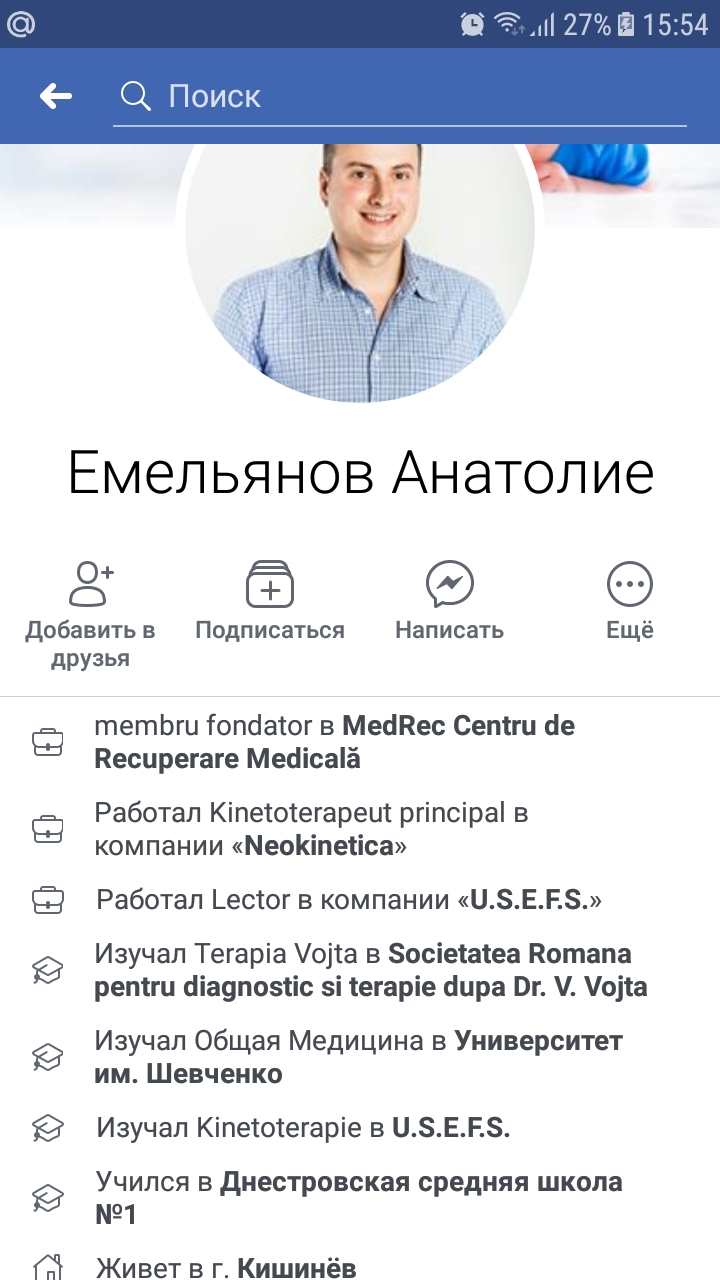Open the three-dots Ещё menu

tap(630, 584)
